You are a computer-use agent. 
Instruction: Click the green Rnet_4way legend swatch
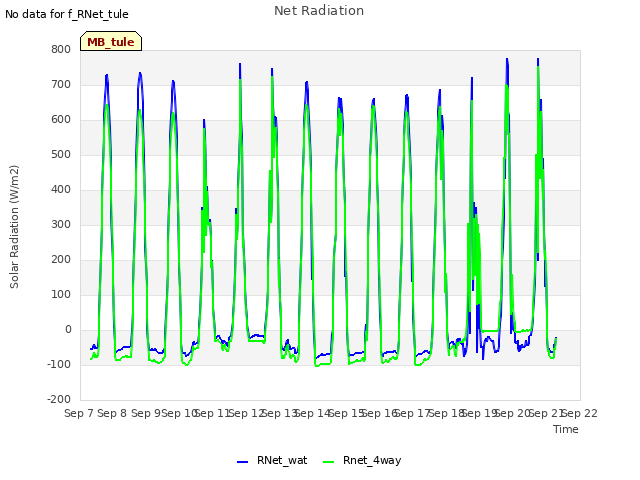[329, 462]
